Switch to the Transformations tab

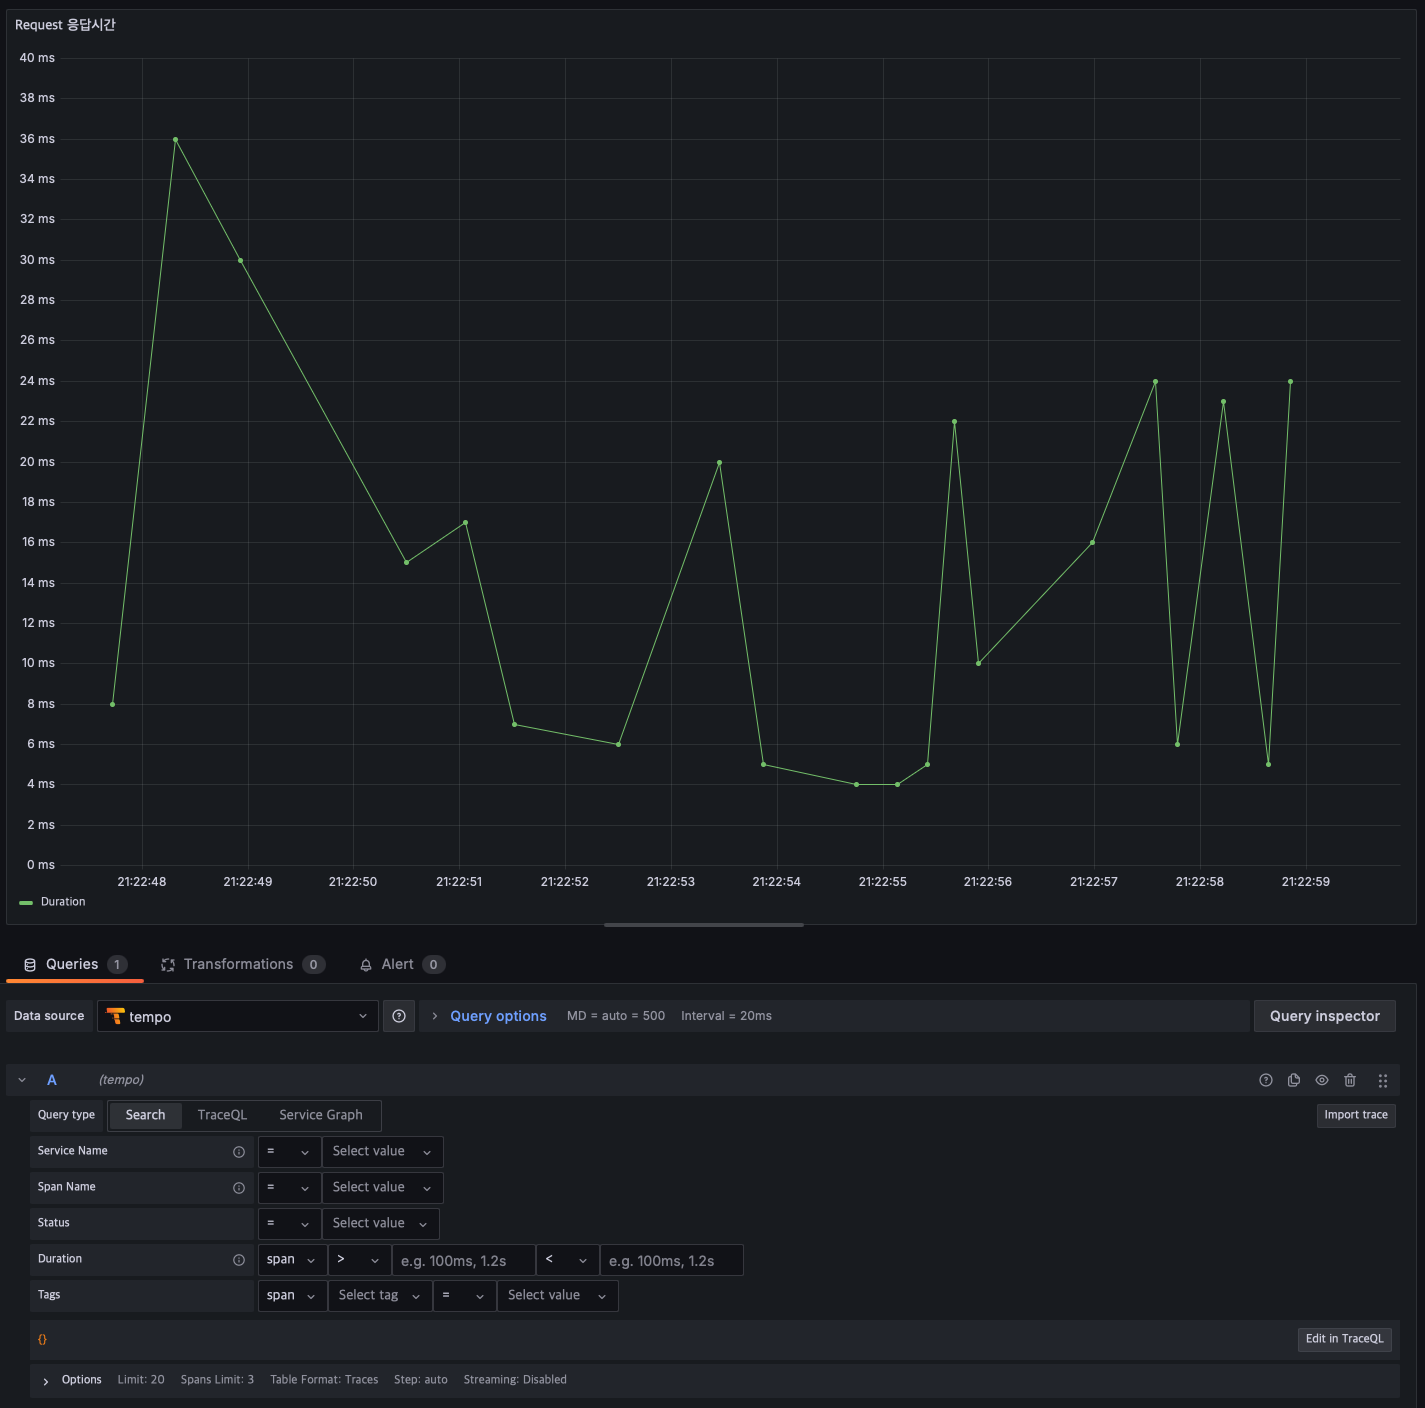click(x=238, y=964)
